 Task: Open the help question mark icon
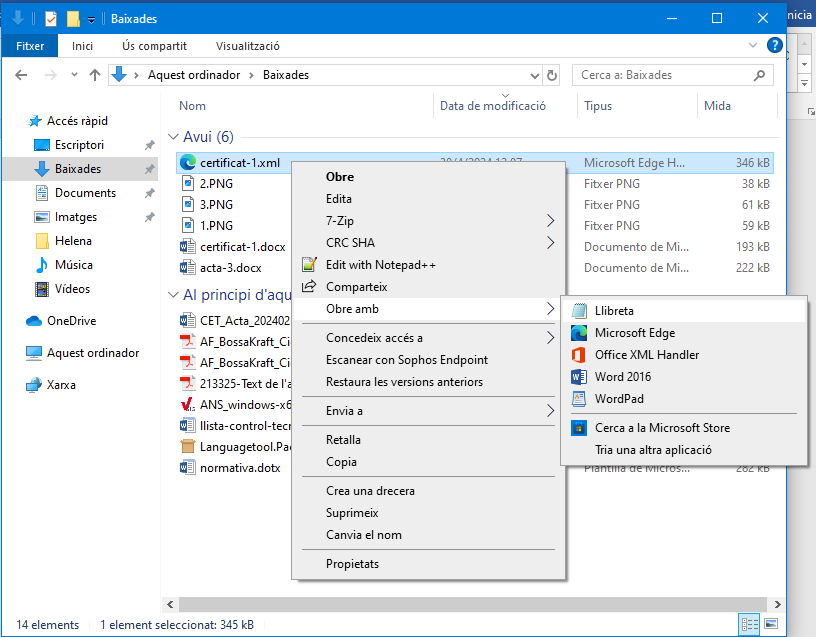[x=774, y=46]
